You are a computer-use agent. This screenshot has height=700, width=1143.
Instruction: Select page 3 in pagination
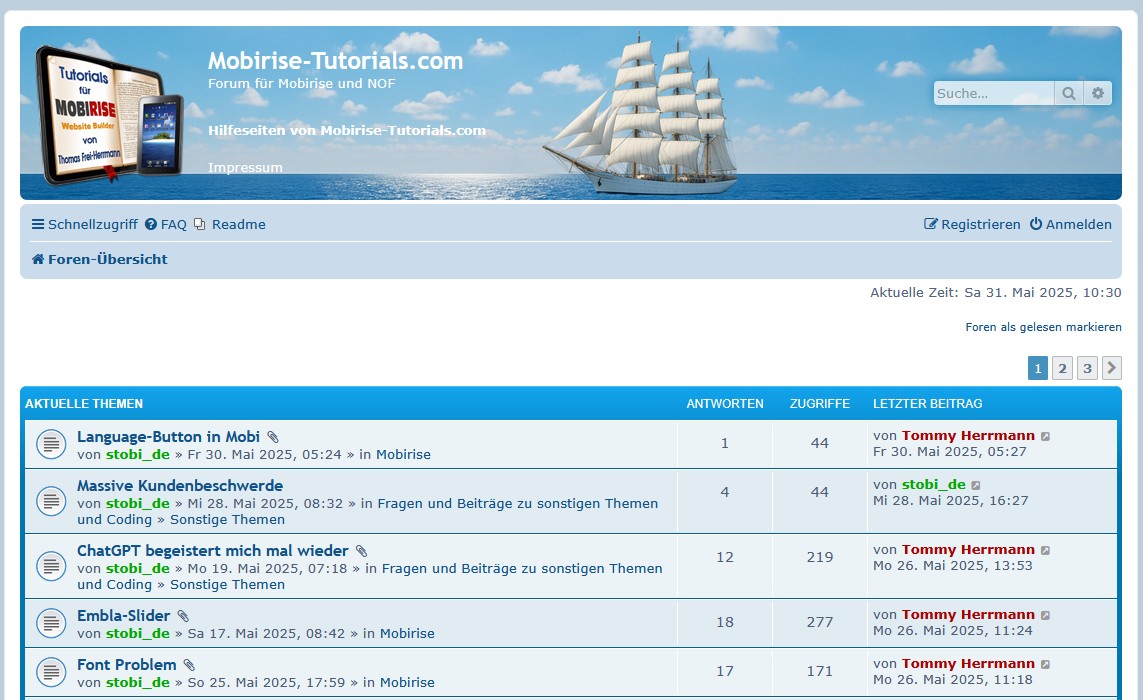pos(1087,368)
